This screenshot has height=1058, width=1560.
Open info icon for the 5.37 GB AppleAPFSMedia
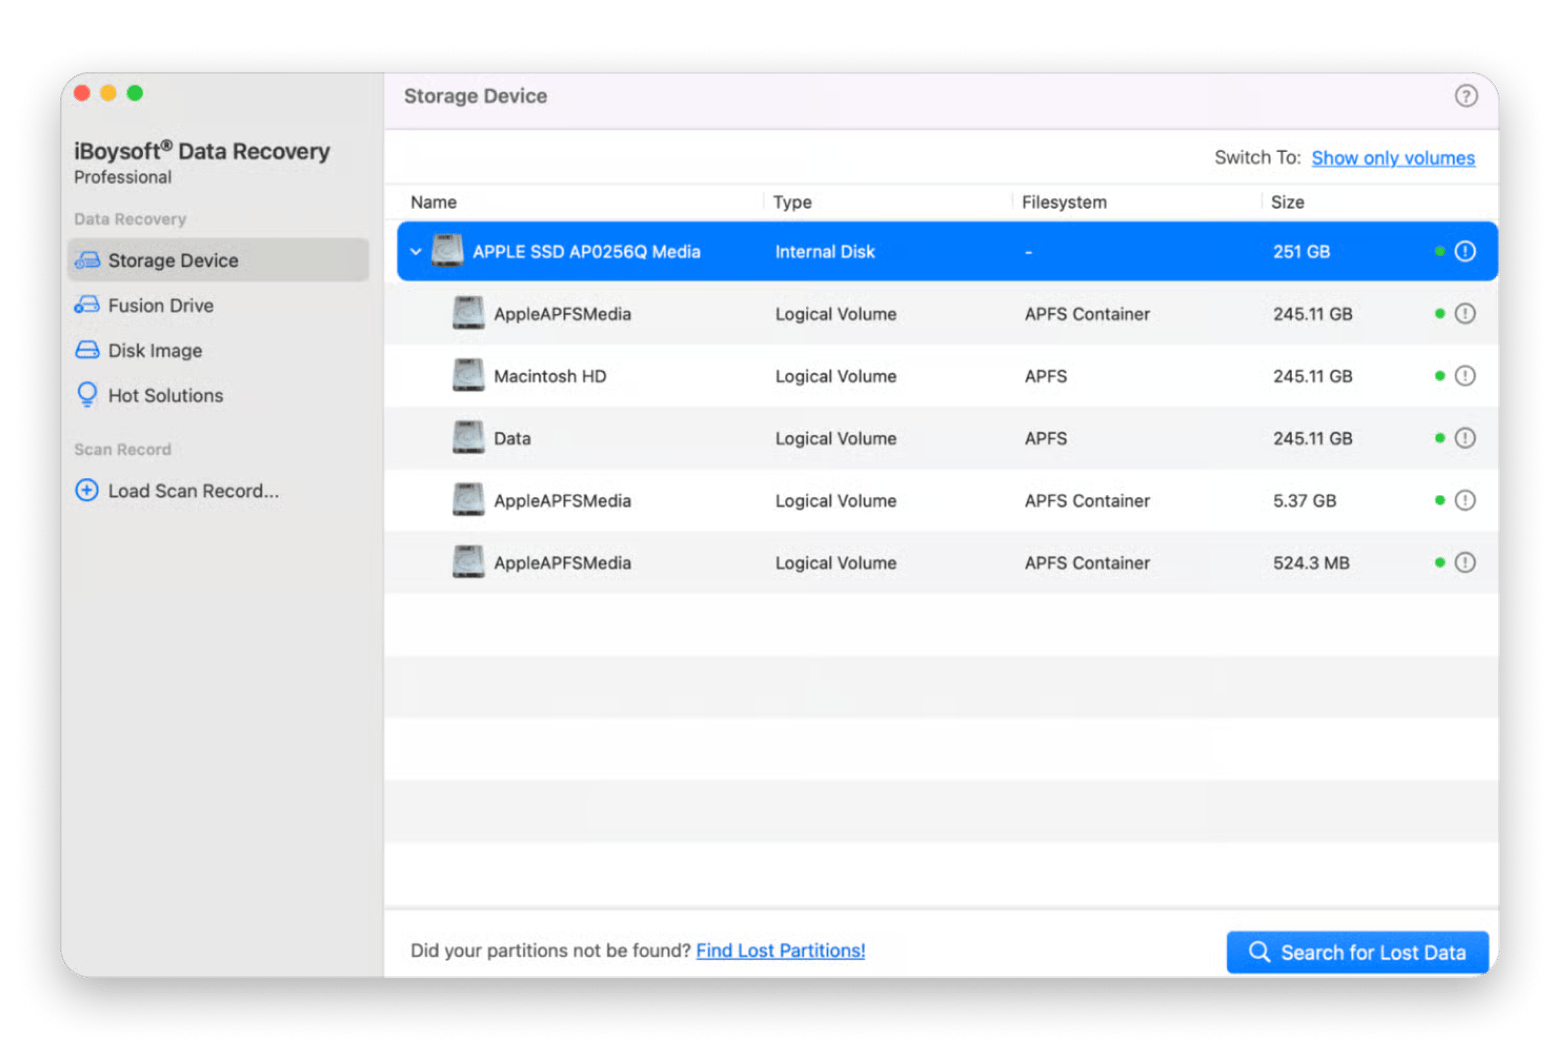click(1465, 500)
